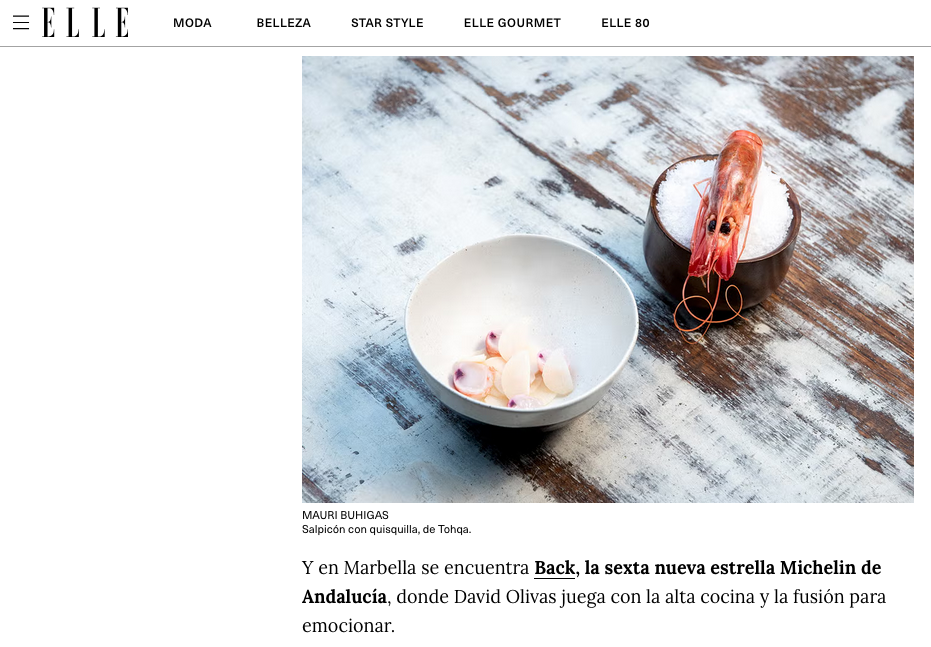The height and width of the screenshot is (647, 931).
Task: Follow the Back restaurant link
Action: [x=555, y=568]
